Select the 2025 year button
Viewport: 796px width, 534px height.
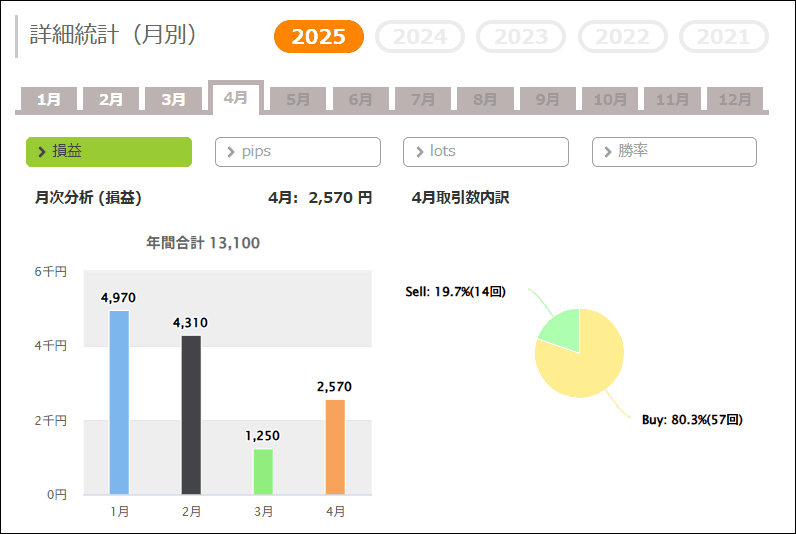click(x=319, y=37)
